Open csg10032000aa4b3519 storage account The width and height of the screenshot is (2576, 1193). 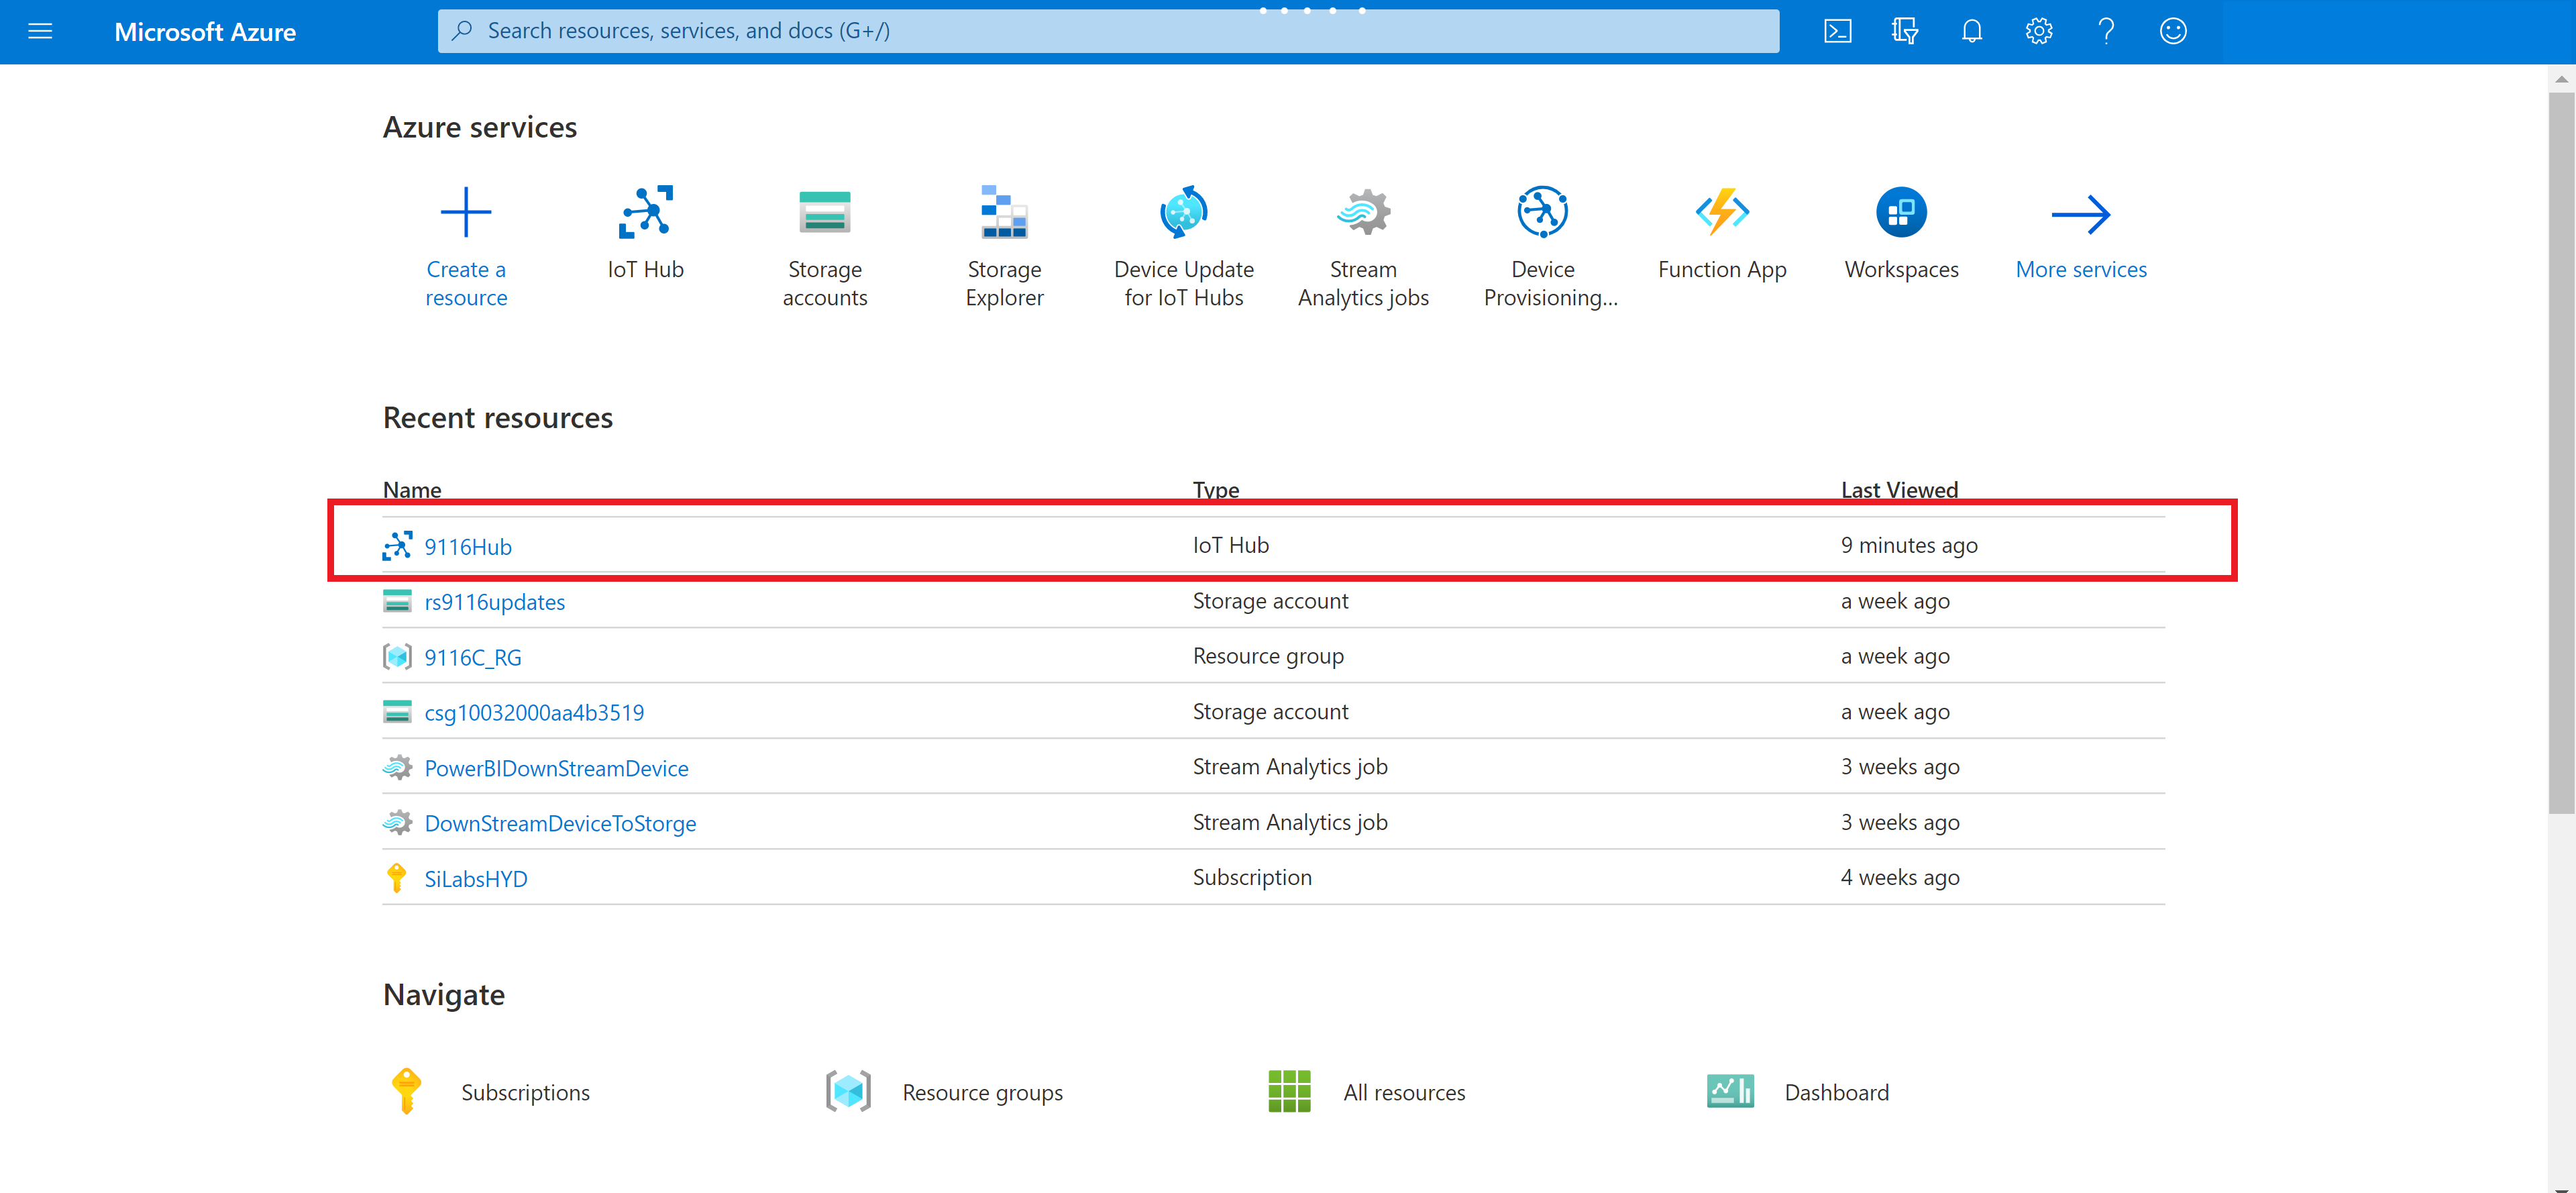click(534, 712)
